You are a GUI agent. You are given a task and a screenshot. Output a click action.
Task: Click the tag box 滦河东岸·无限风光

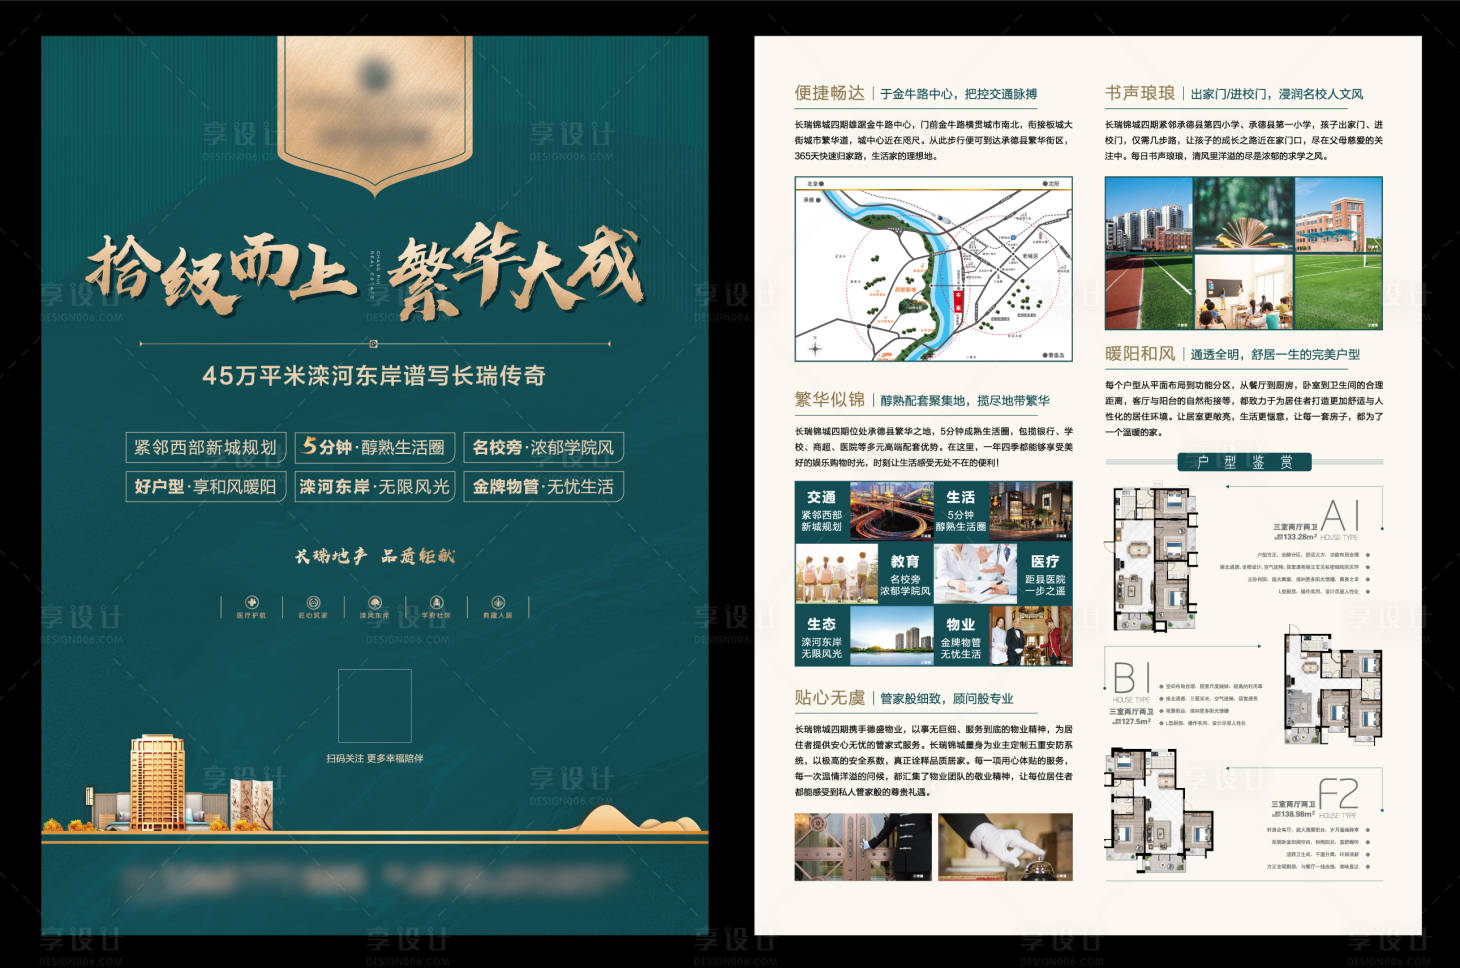click(375, 487)
